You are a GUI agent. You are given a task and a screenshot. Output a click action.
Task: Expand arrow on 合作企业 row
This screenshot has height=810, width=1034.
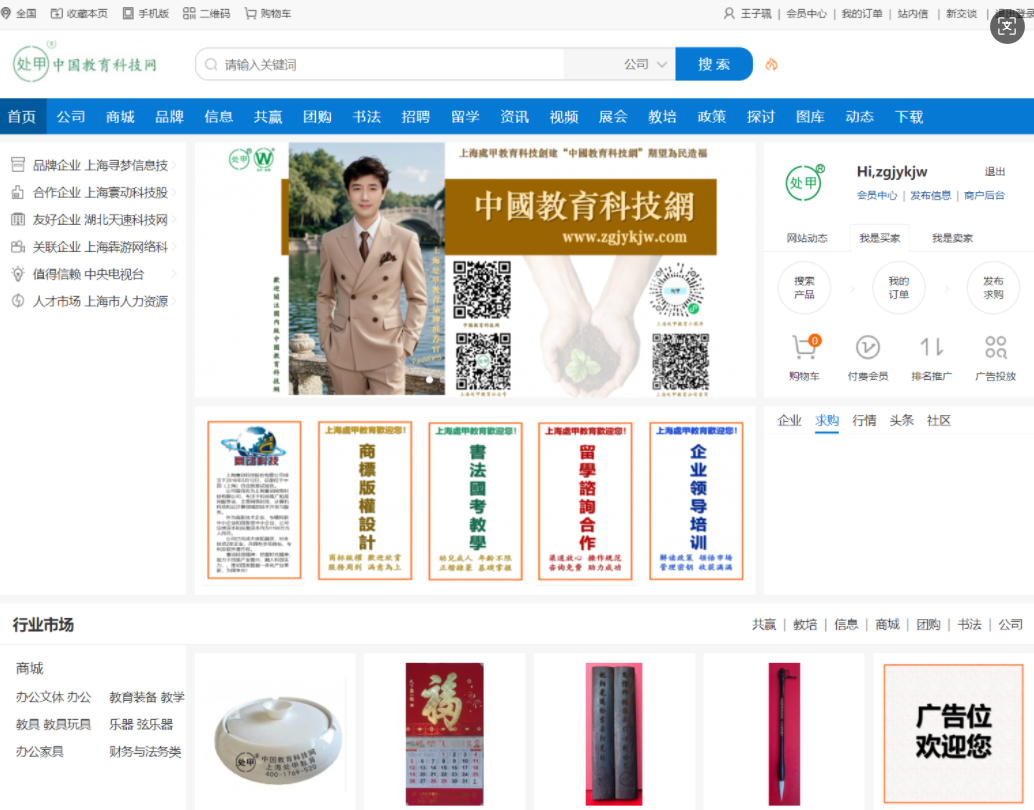[x=174, y=192]
